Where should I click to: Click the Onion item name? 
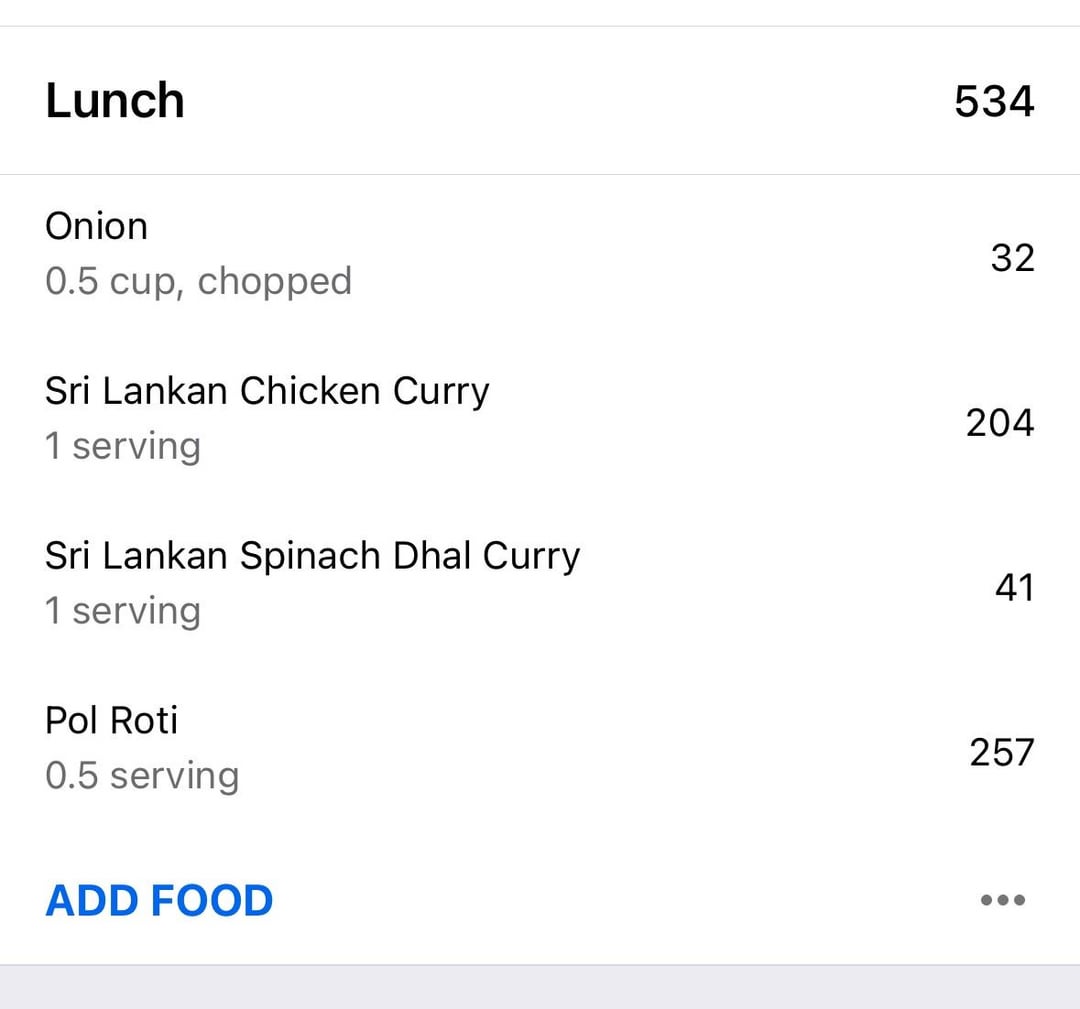pyautogui.click(x=96, y=227)
